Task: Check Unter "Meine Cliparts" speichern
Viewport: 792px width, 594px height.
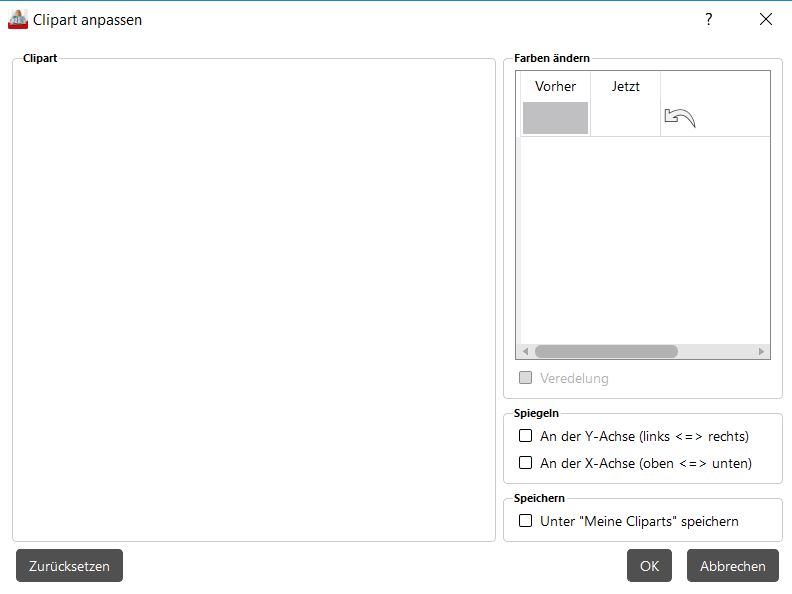Action: point(525,521)
